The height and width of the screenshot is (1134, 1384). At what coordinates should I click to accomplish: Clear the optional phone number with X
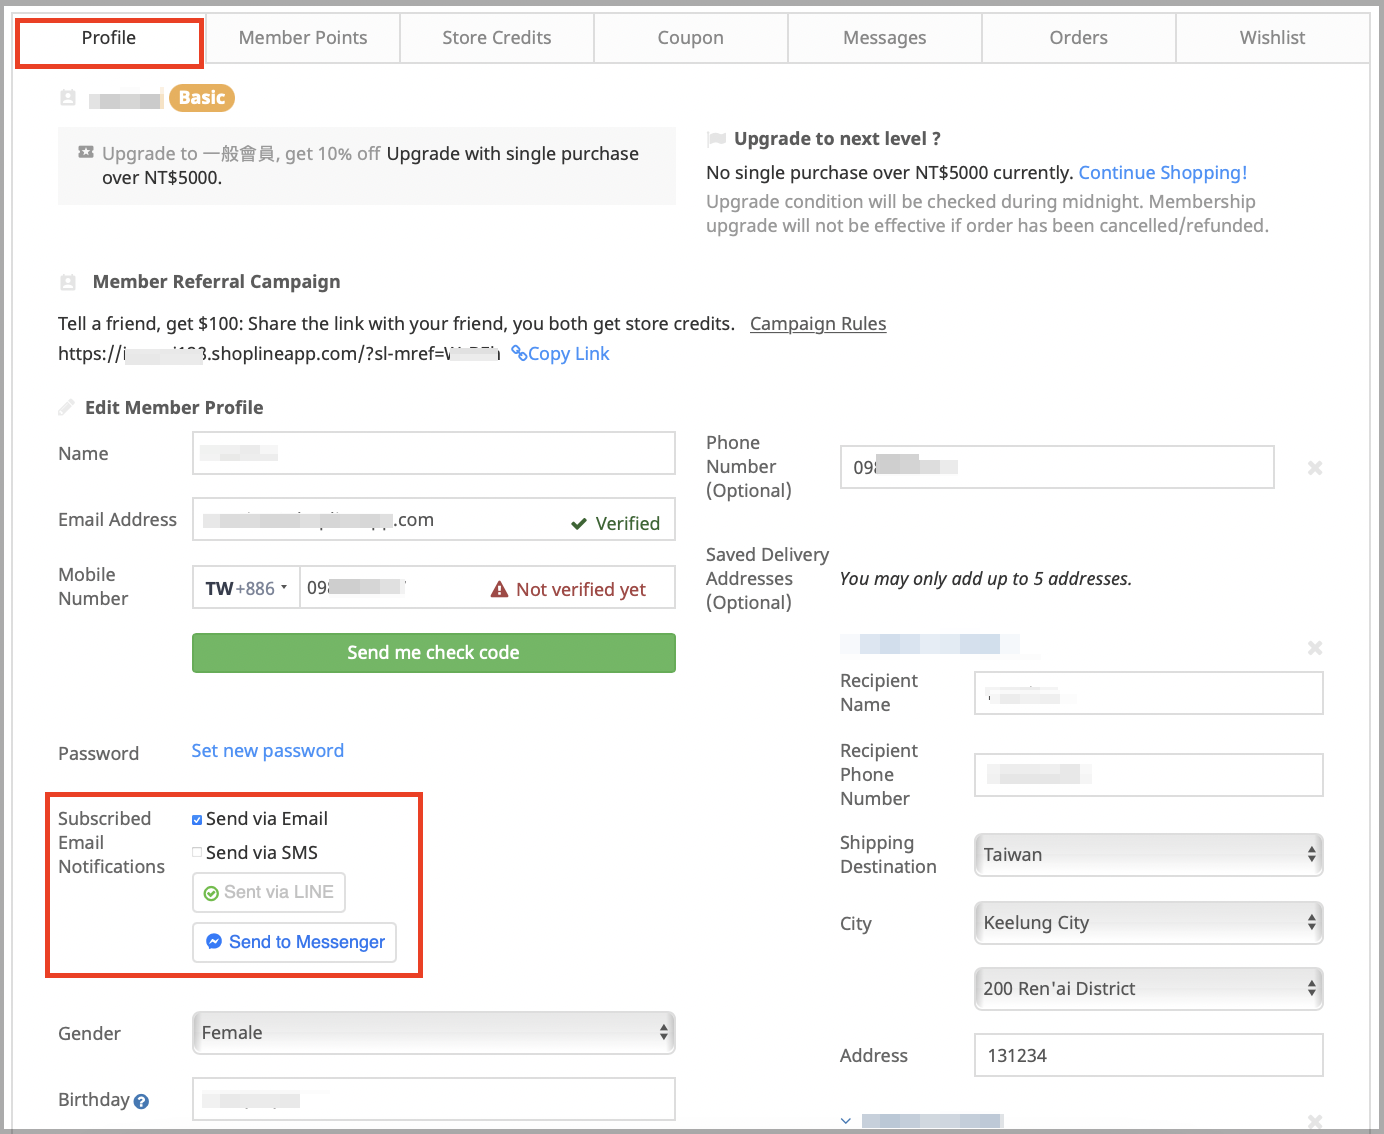(x=1315, y=468)
